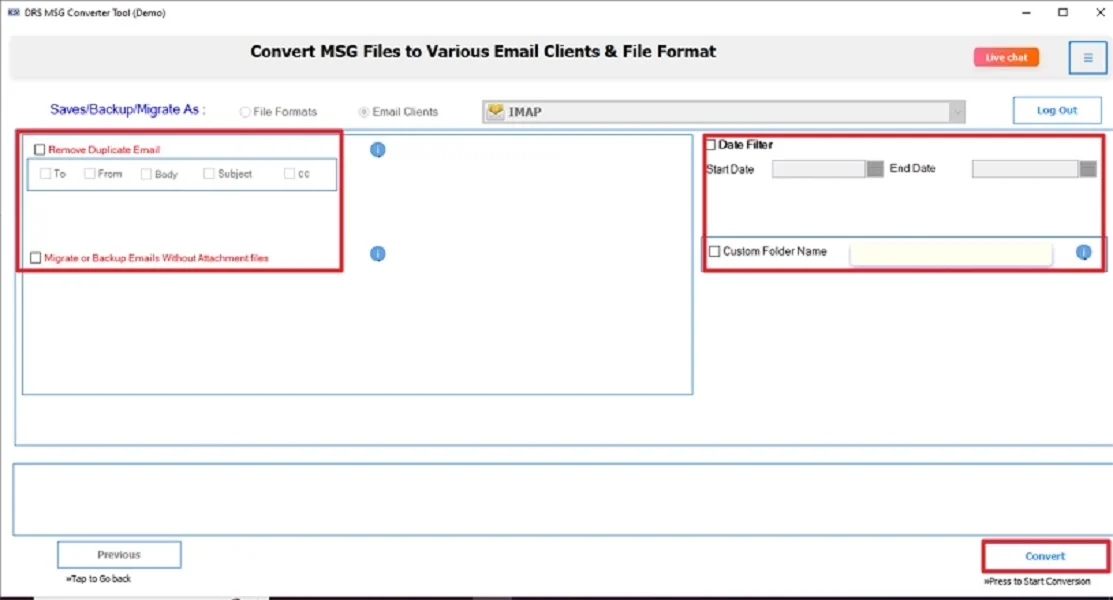This screenshot has width=1113, height=600.
Task: Click the Log Out button
Action: pos(1056,110)
